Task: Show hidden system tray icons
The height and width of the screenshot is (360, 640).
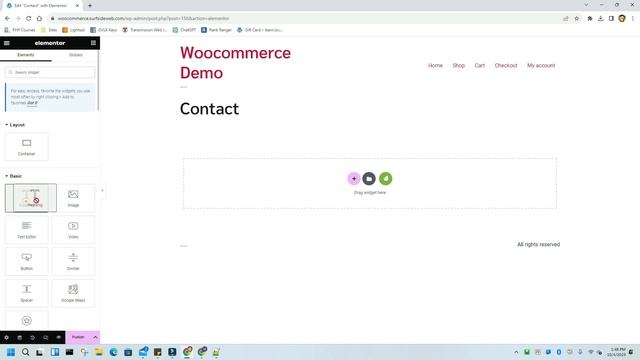Action: 516,352
